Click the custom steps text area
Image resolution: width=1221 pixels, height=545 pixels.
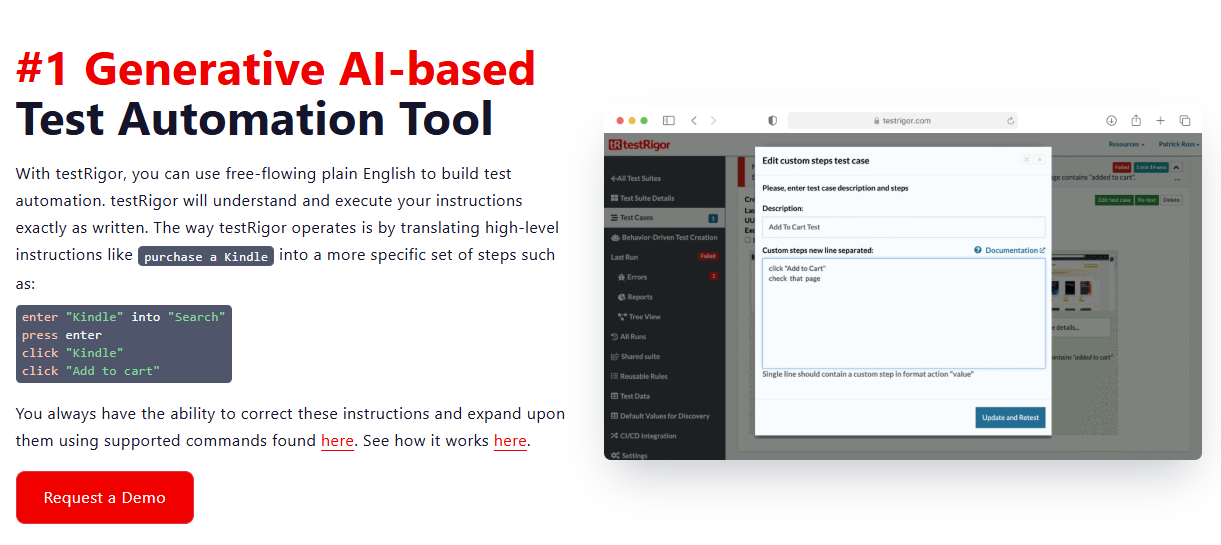coord(903,314)
